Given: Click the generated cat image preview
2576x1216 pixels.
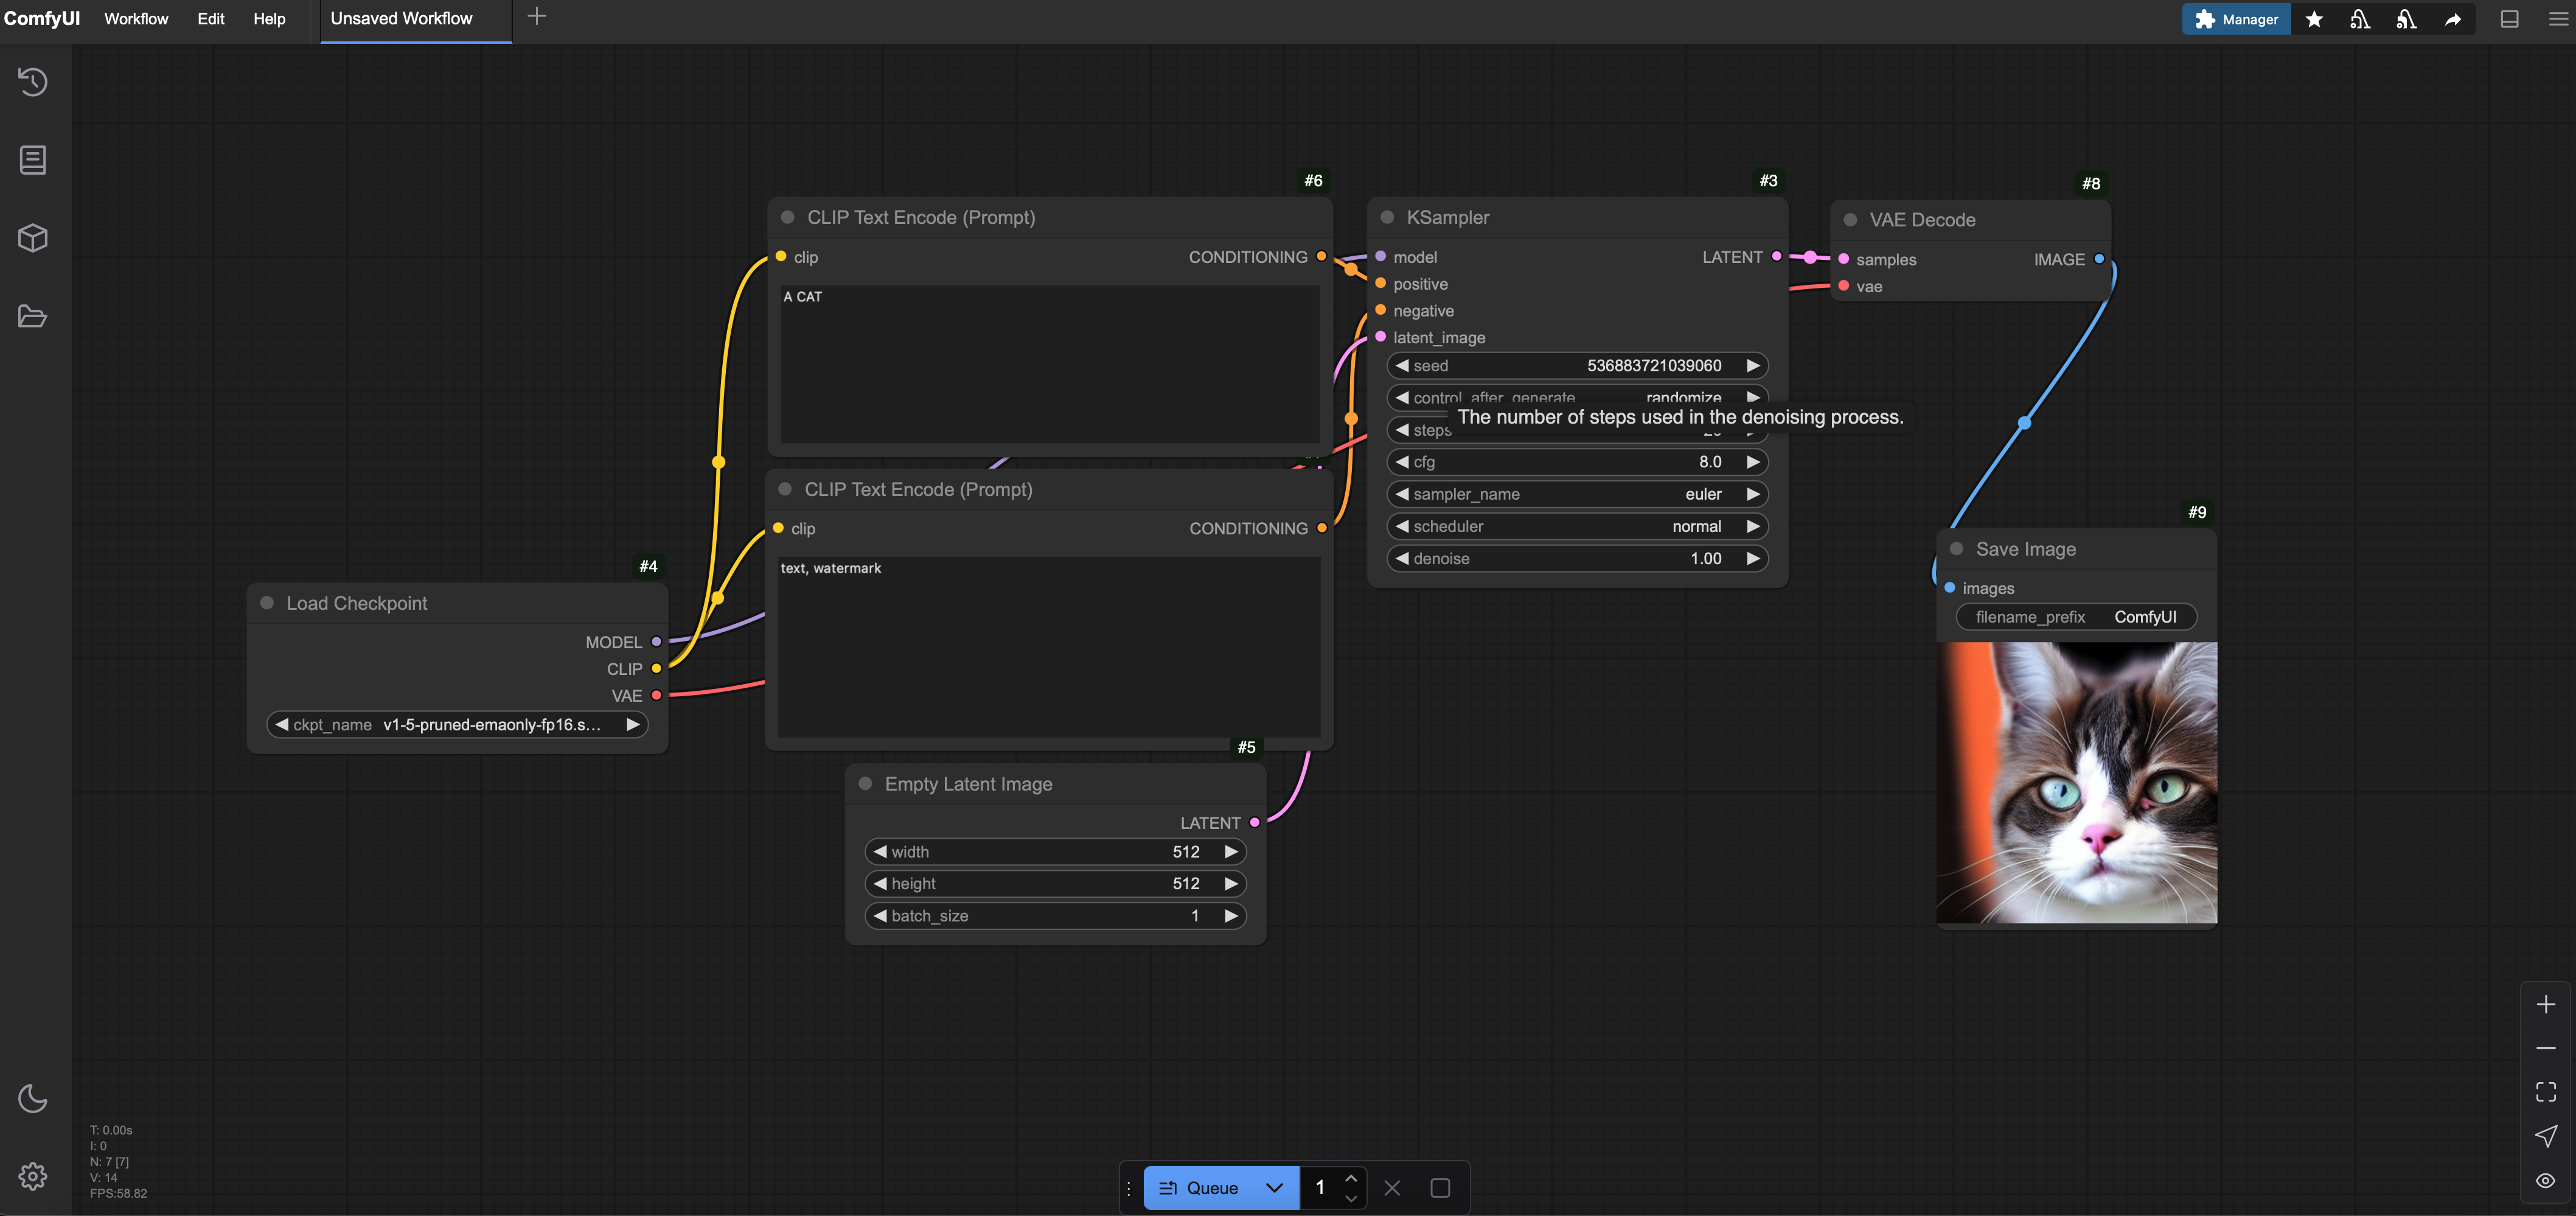Looking at the screenshot, I should [2076, 782].
